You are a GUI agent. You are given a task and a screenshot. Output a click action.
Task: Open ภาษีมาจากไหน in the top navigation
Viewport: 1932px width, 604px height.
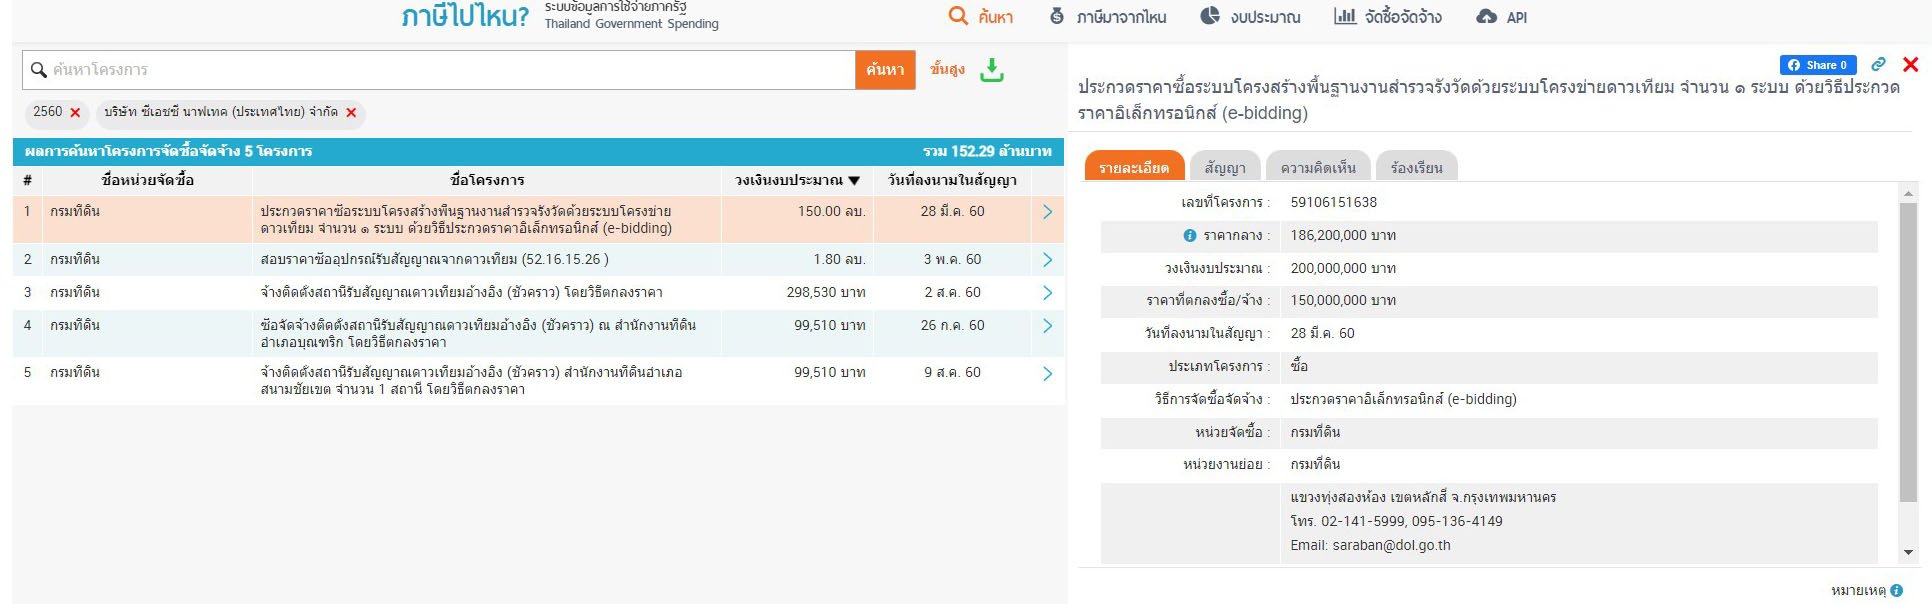(1108, 17)
